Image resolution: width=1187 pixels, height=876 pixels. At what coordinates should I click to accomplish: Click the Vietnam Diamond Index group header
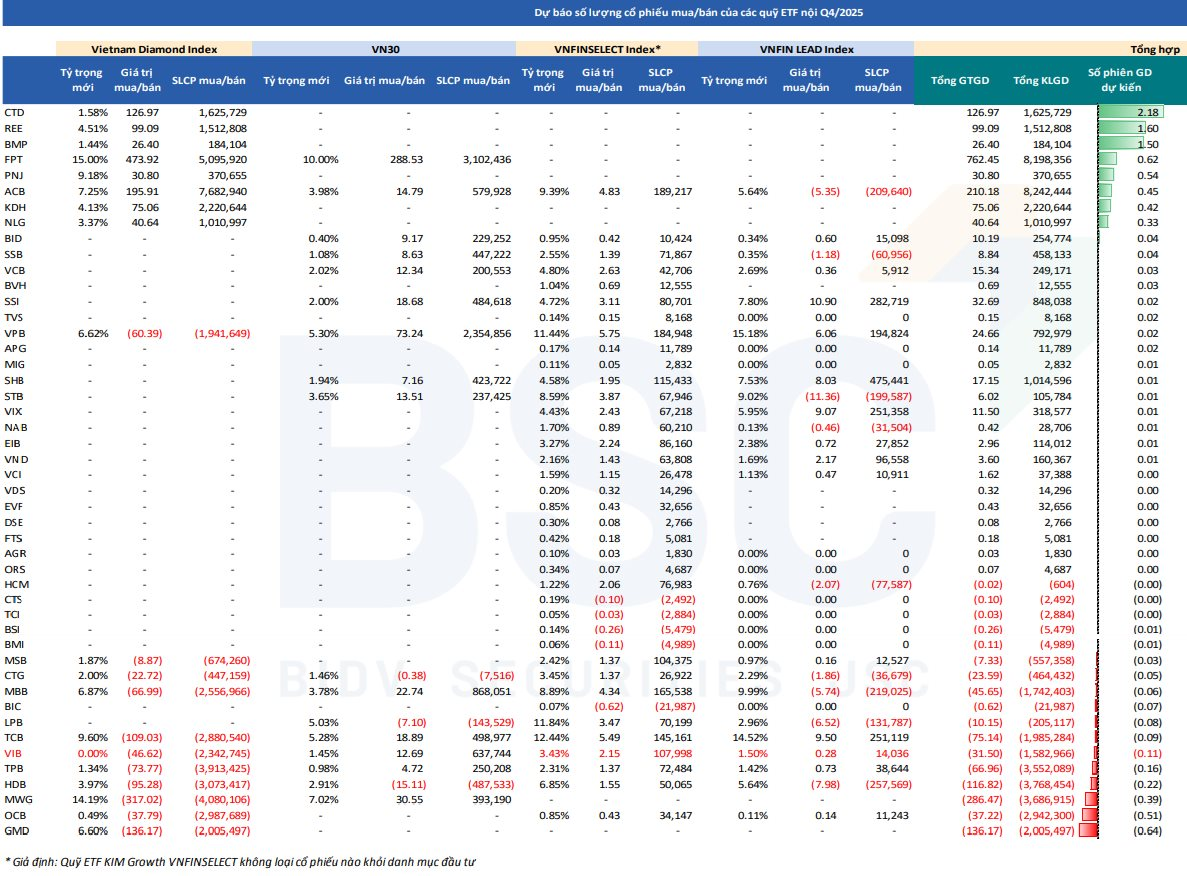coord(154,48)
